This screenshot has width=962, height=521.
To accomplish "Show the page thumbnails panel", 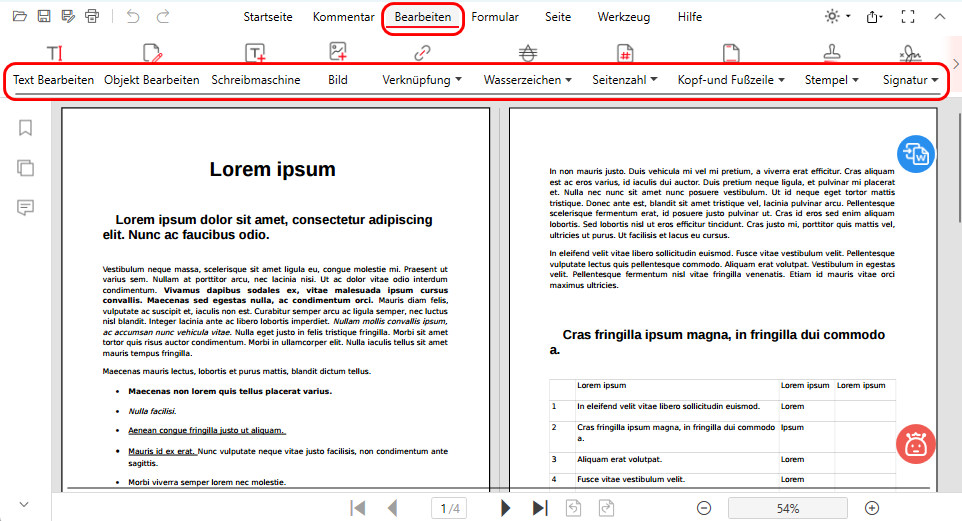I will click(x=26, y=167).
